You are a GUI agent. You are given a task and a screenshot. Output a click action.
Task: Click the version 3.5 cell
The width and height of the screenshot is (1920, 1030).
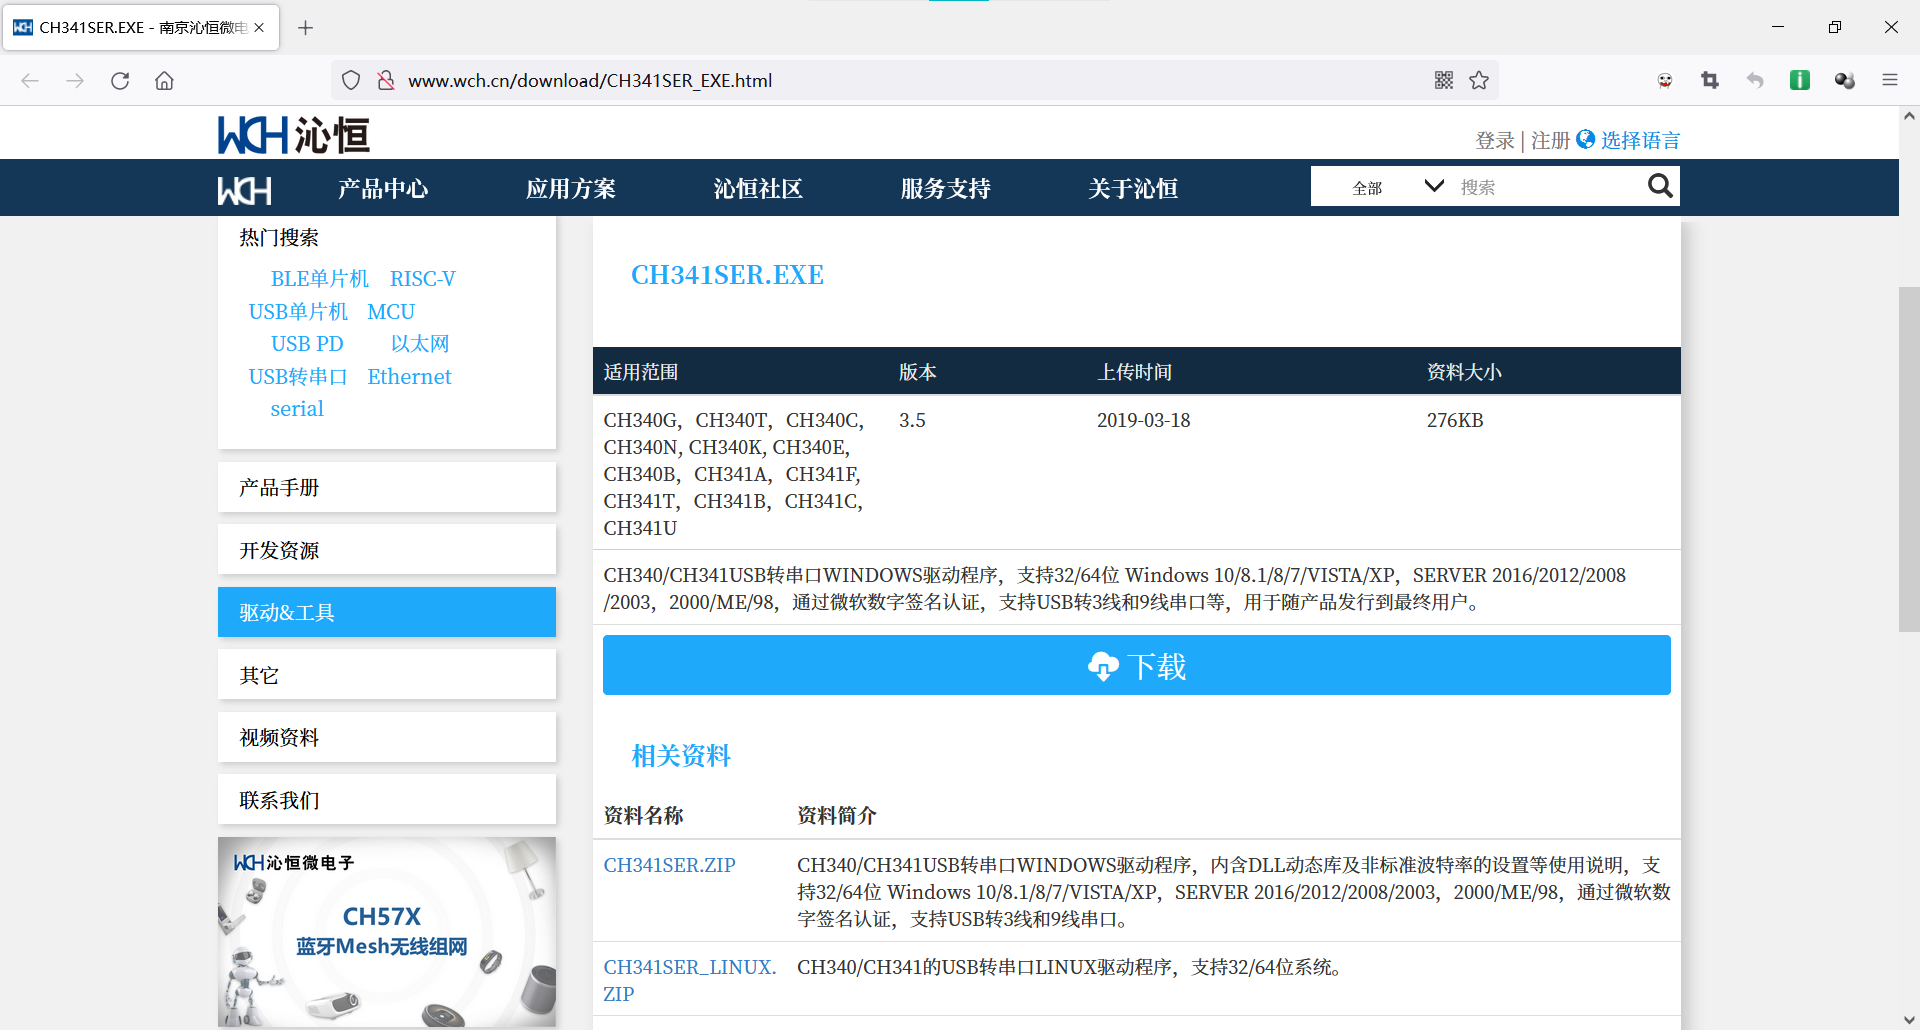click(912, 420)
